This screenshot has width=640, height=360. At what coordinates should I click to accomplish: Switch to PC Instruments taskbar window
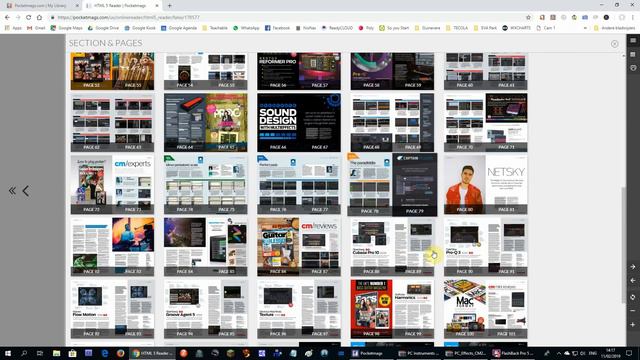pyautogui.click(x=419, y=353)
